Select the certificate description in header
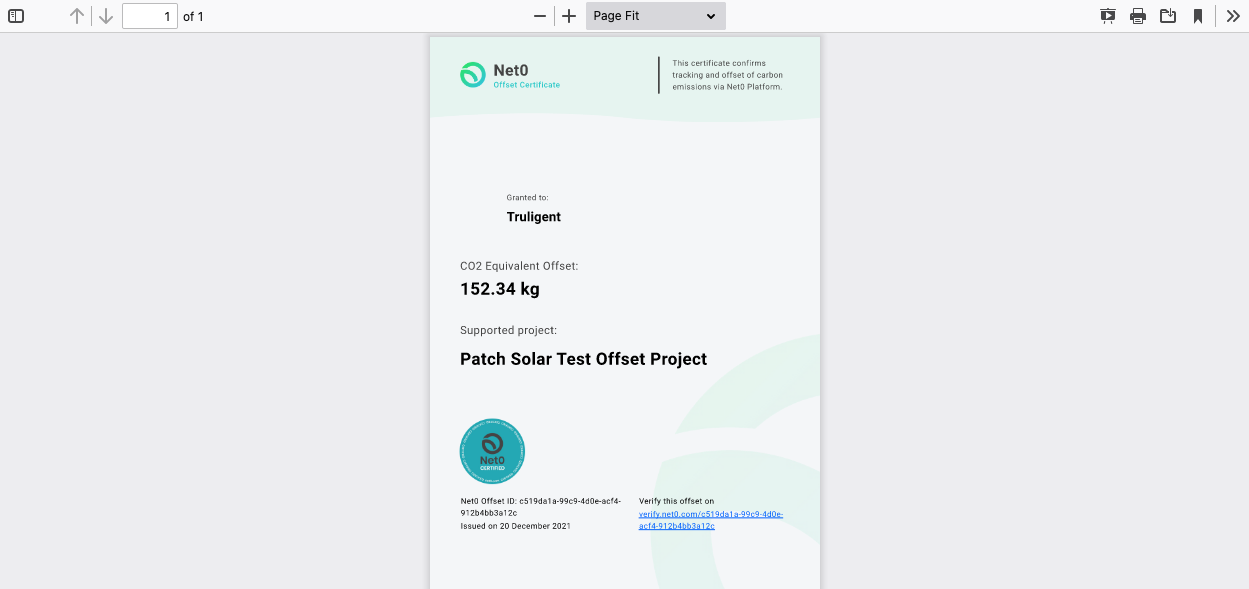 click(x=728, y=75)
